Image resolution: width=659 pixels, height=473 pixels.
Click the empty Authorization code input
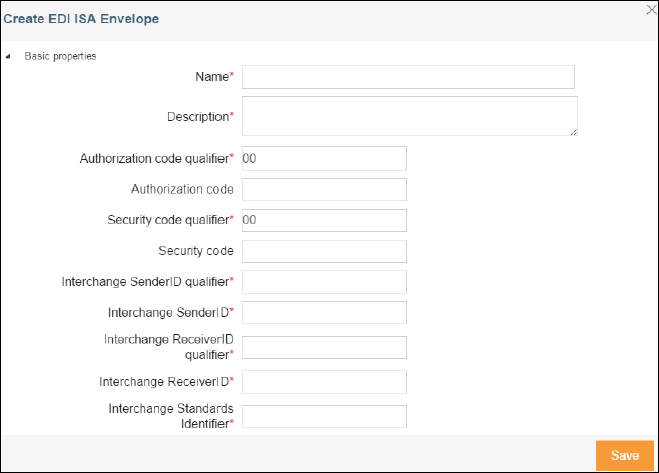pos(323,190)
